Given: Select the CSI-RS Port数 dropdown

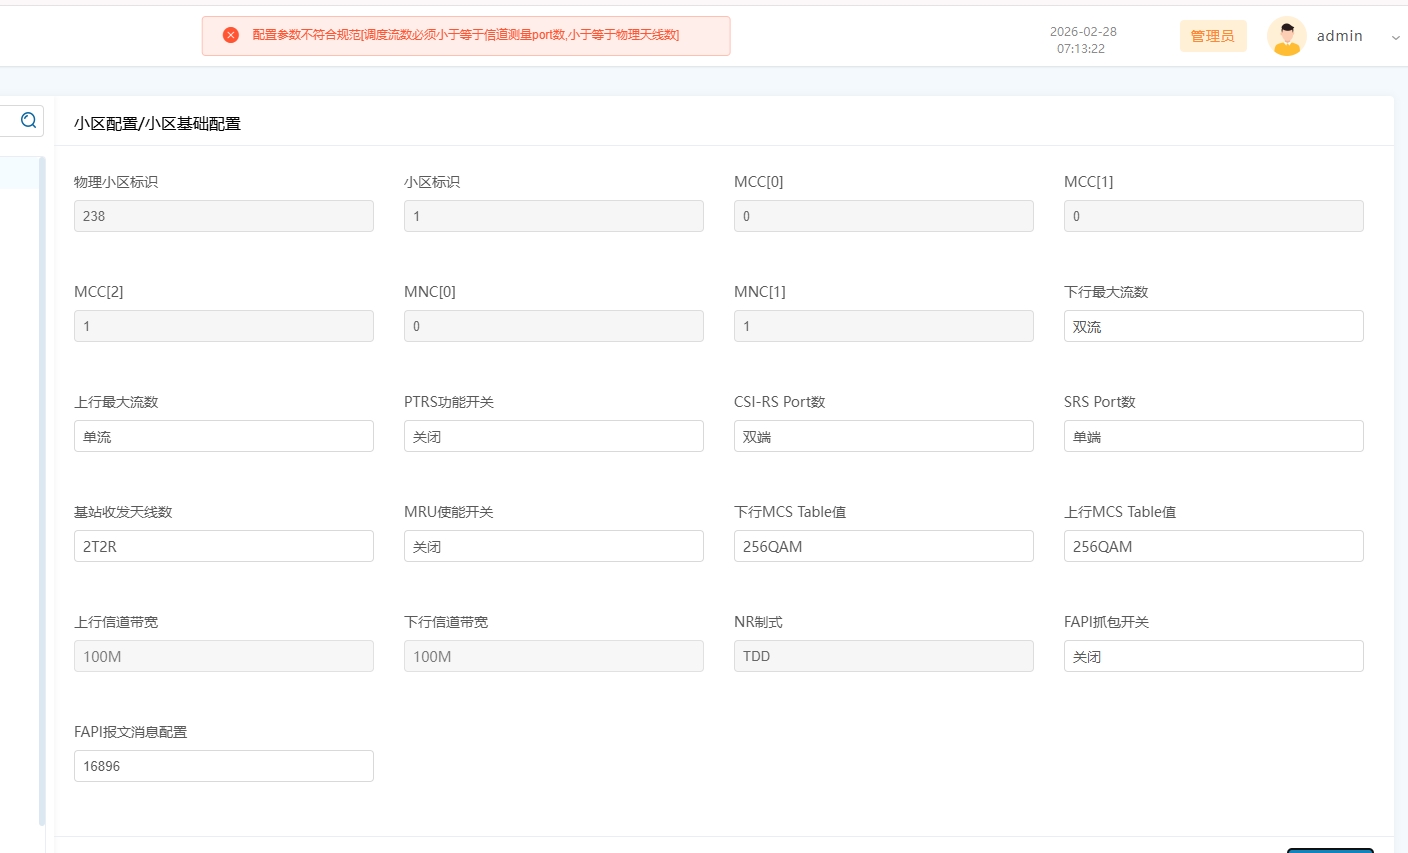Looking at the screenshot, I should coord(883,436).
